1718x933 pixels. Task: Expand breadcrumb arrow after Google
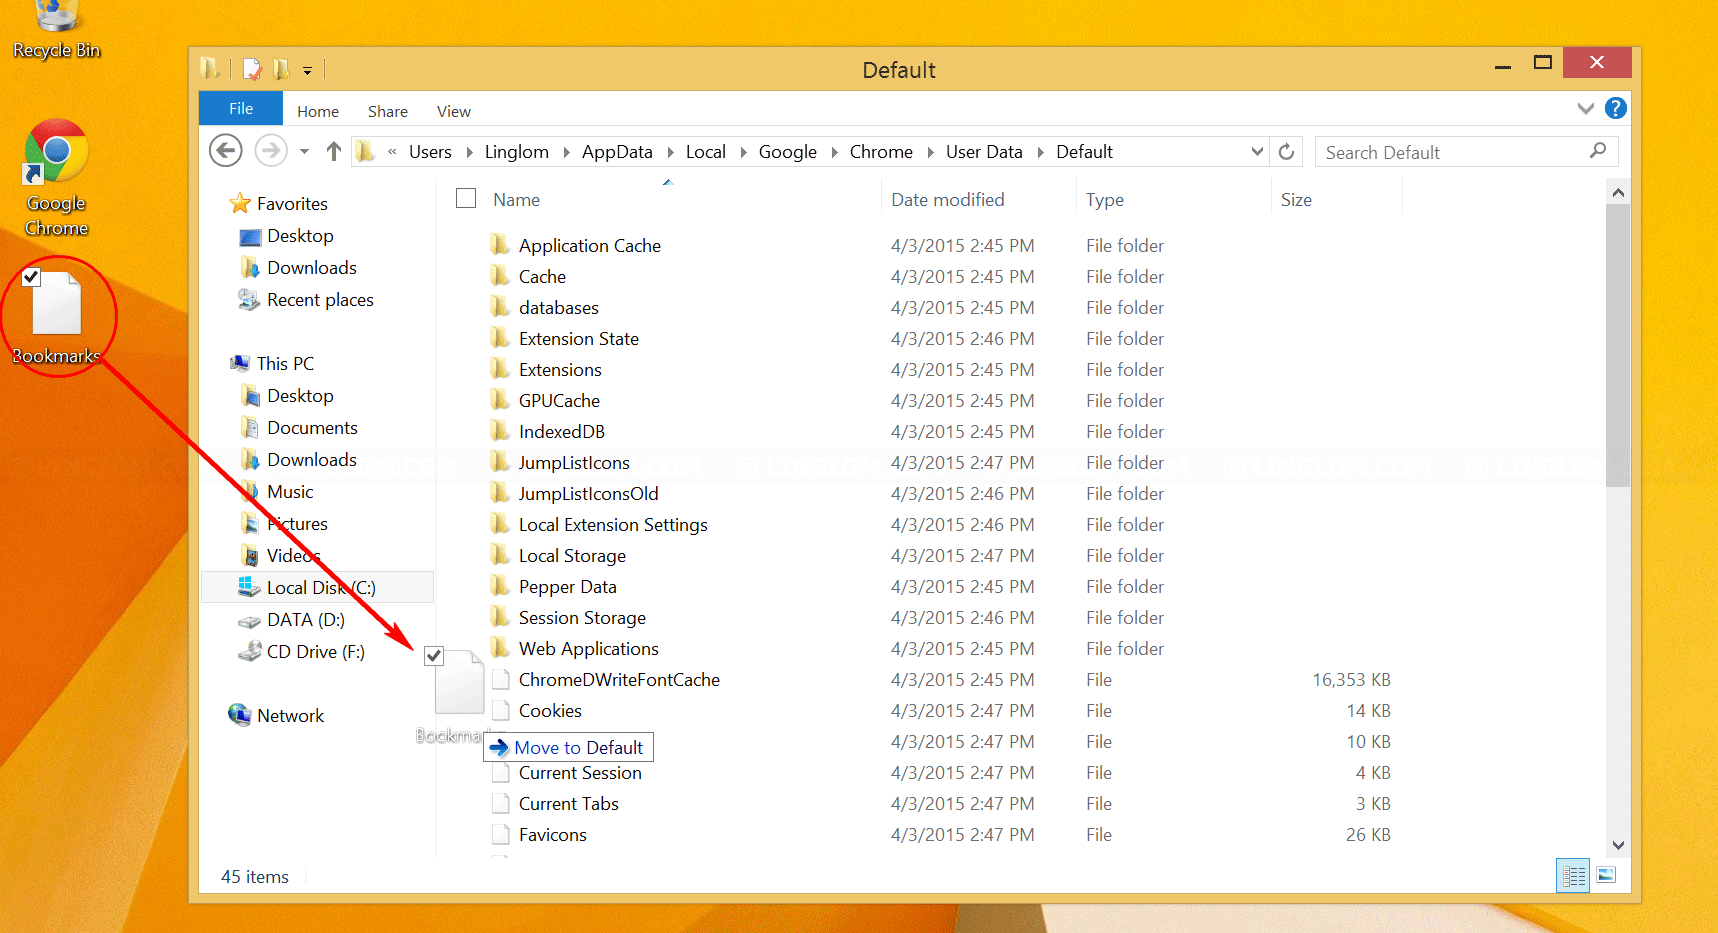pyautogui.click(x=834, y=152)
